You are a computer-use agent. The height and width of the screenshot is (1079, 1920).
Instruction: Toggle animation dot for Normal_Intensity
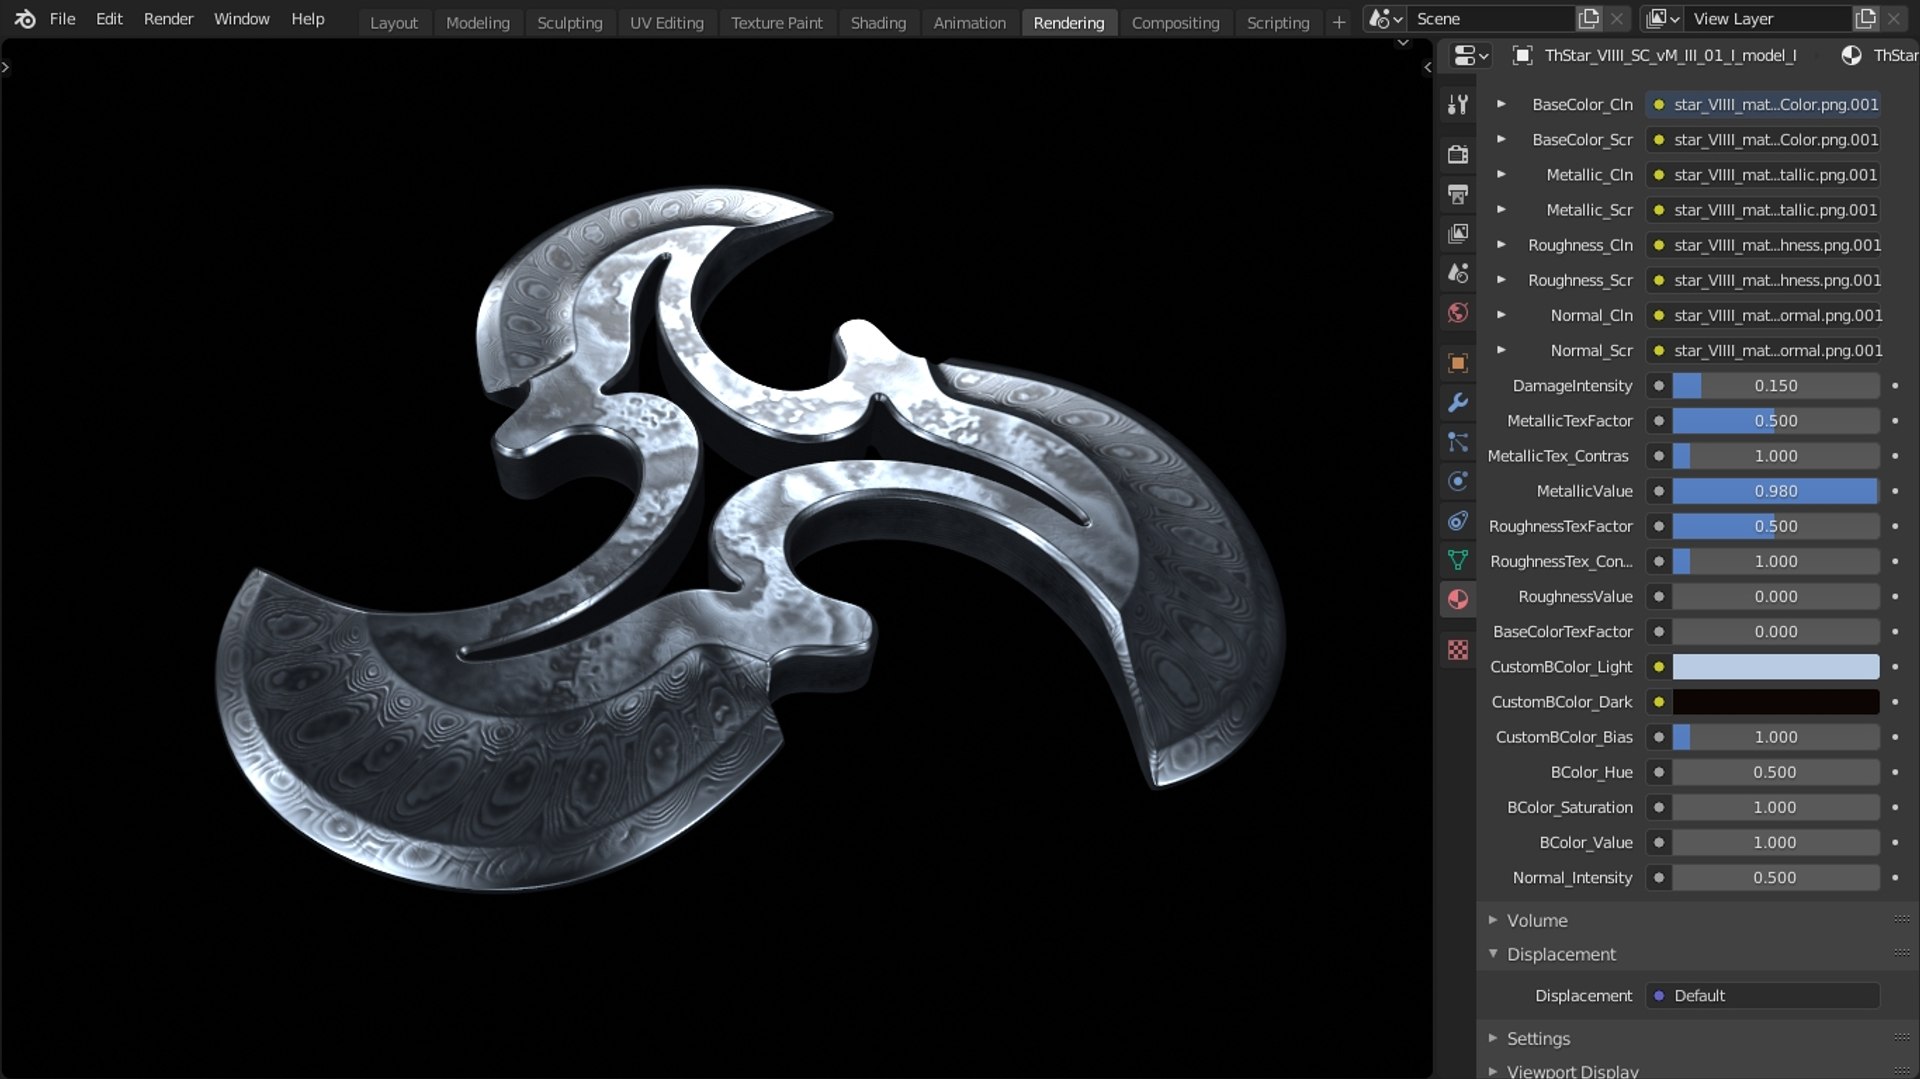1895,878
